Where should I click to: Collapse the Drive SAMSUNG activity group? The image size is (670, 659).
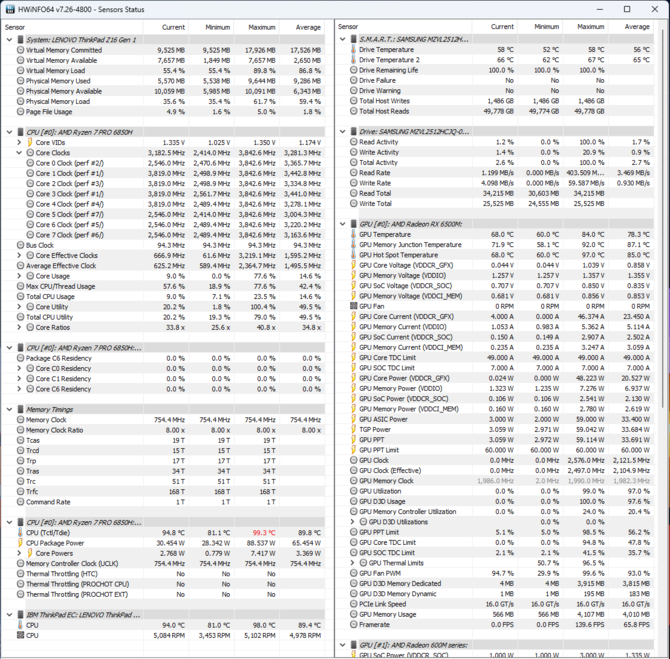click(343, 132)
